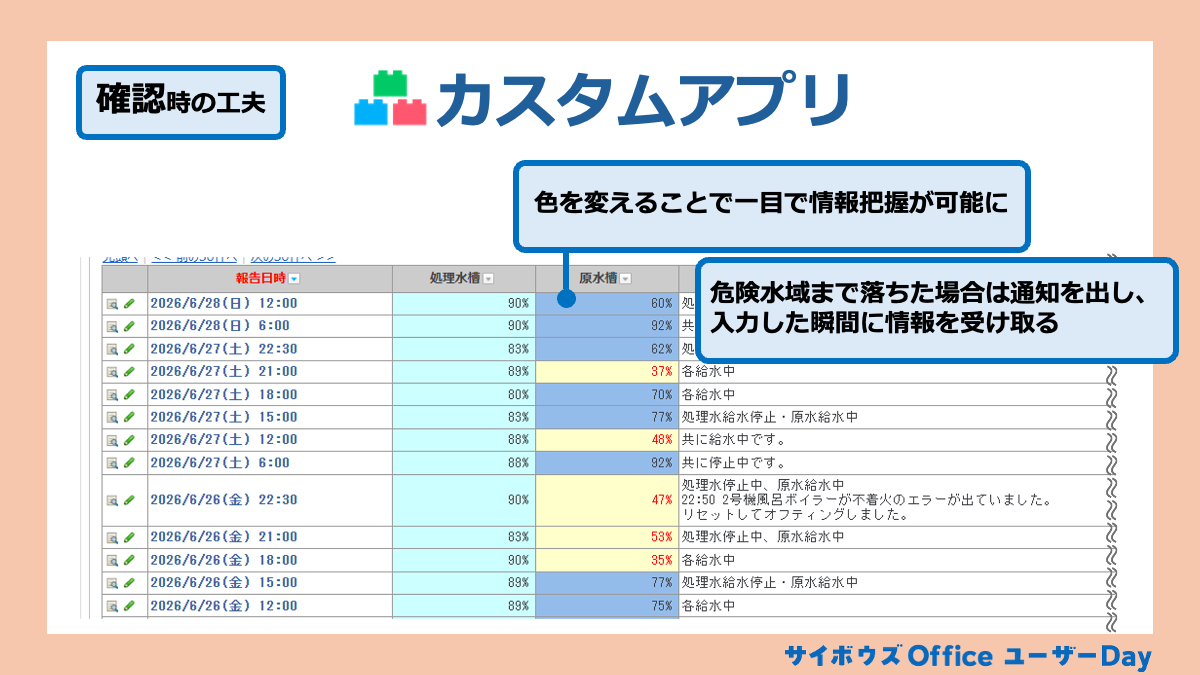
Task: Click pencil edit icon in 2026/6/28 6:00 row
Action: (129, 326)
